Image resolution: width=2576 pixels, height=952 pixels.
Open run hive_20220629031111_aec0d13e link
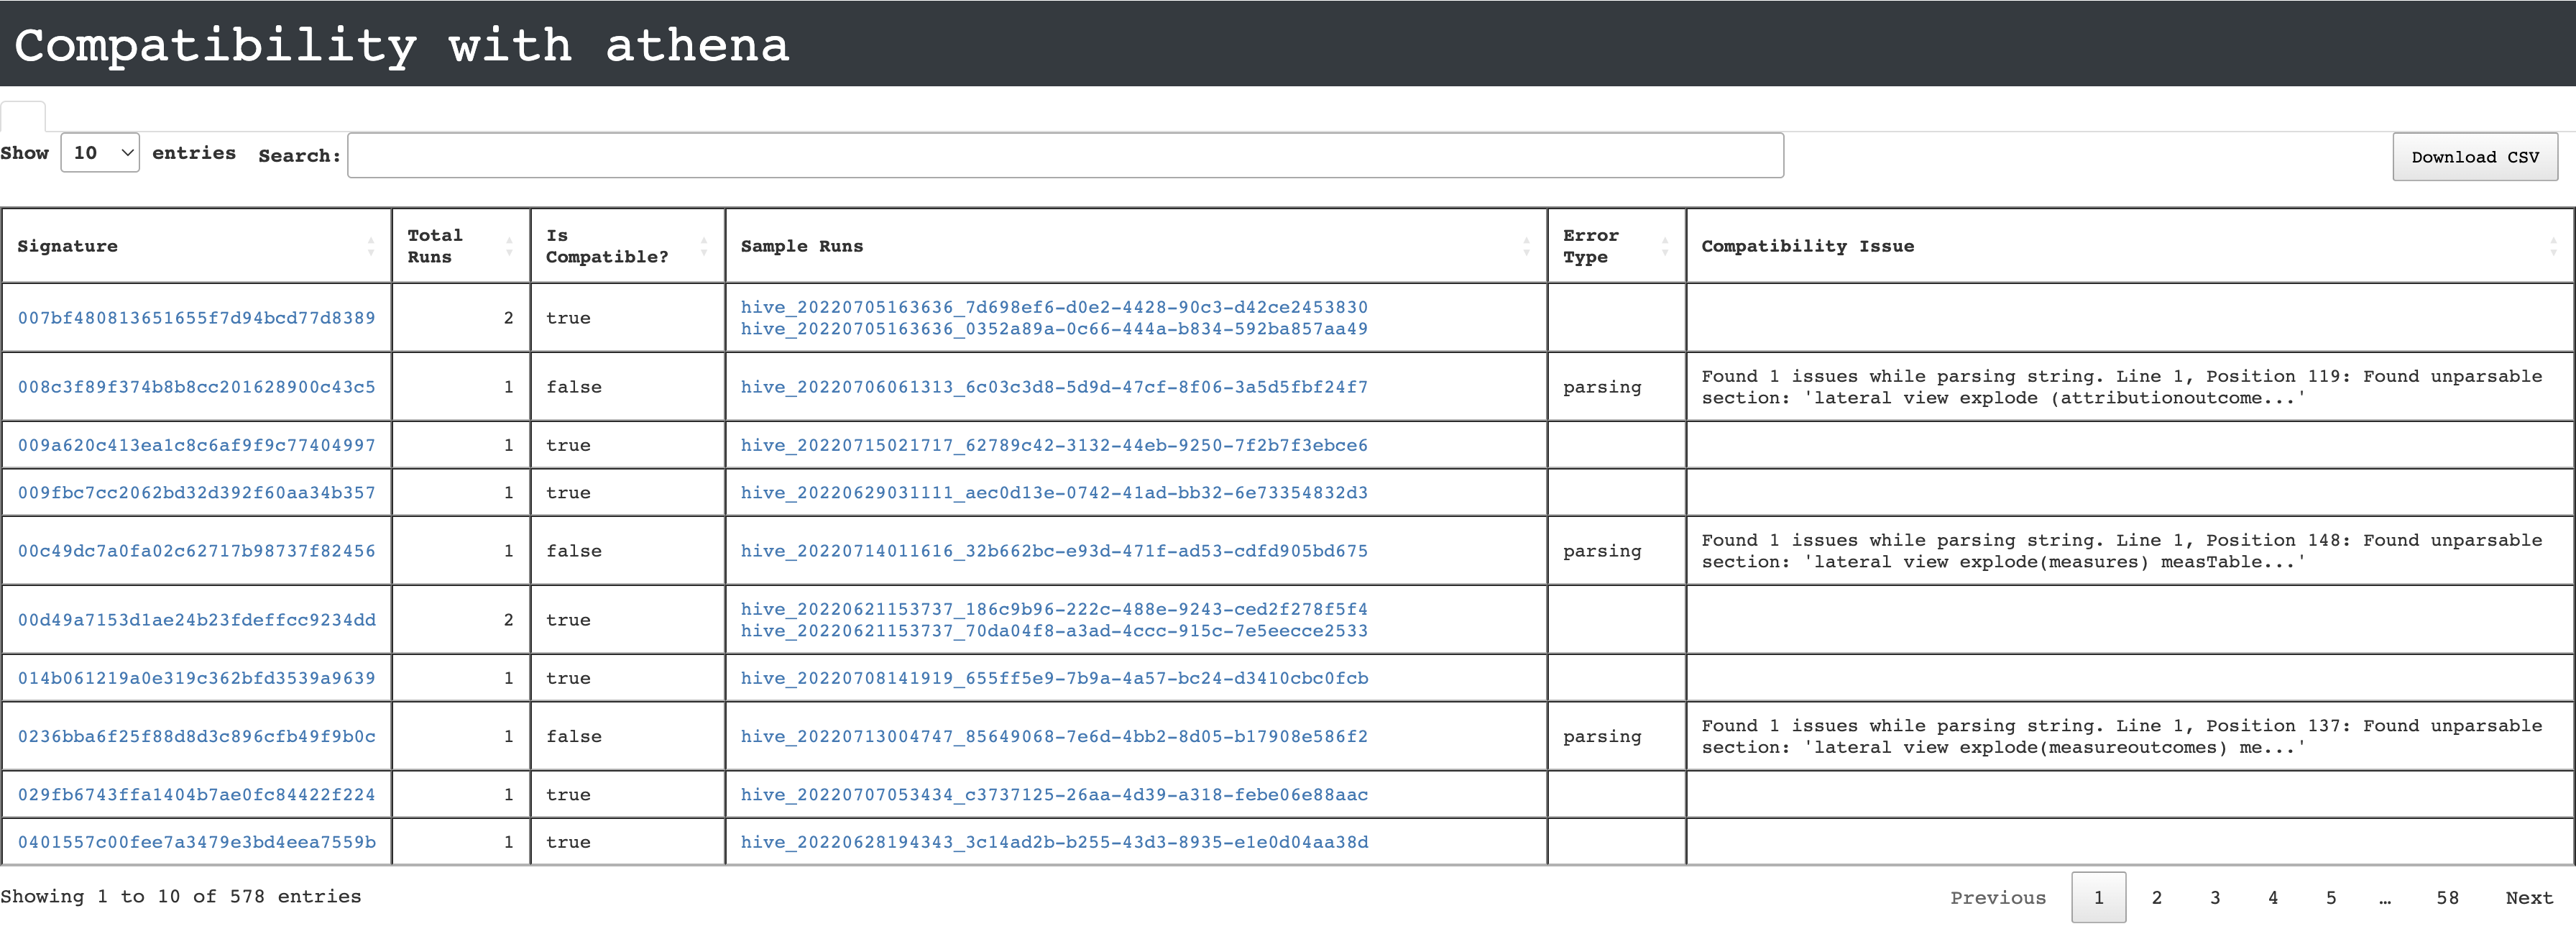click(x=1054, y=493)
